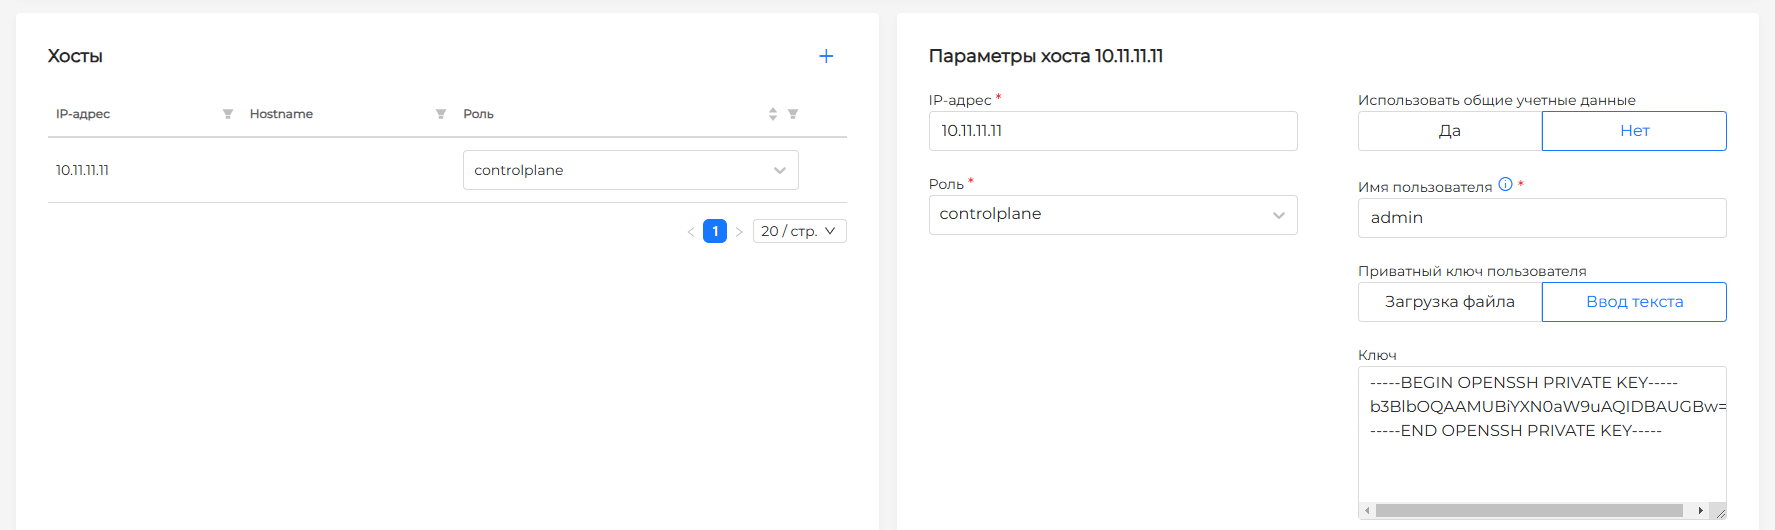
Task: Go to the previous page arrow
Action: (x=691, y=232)
